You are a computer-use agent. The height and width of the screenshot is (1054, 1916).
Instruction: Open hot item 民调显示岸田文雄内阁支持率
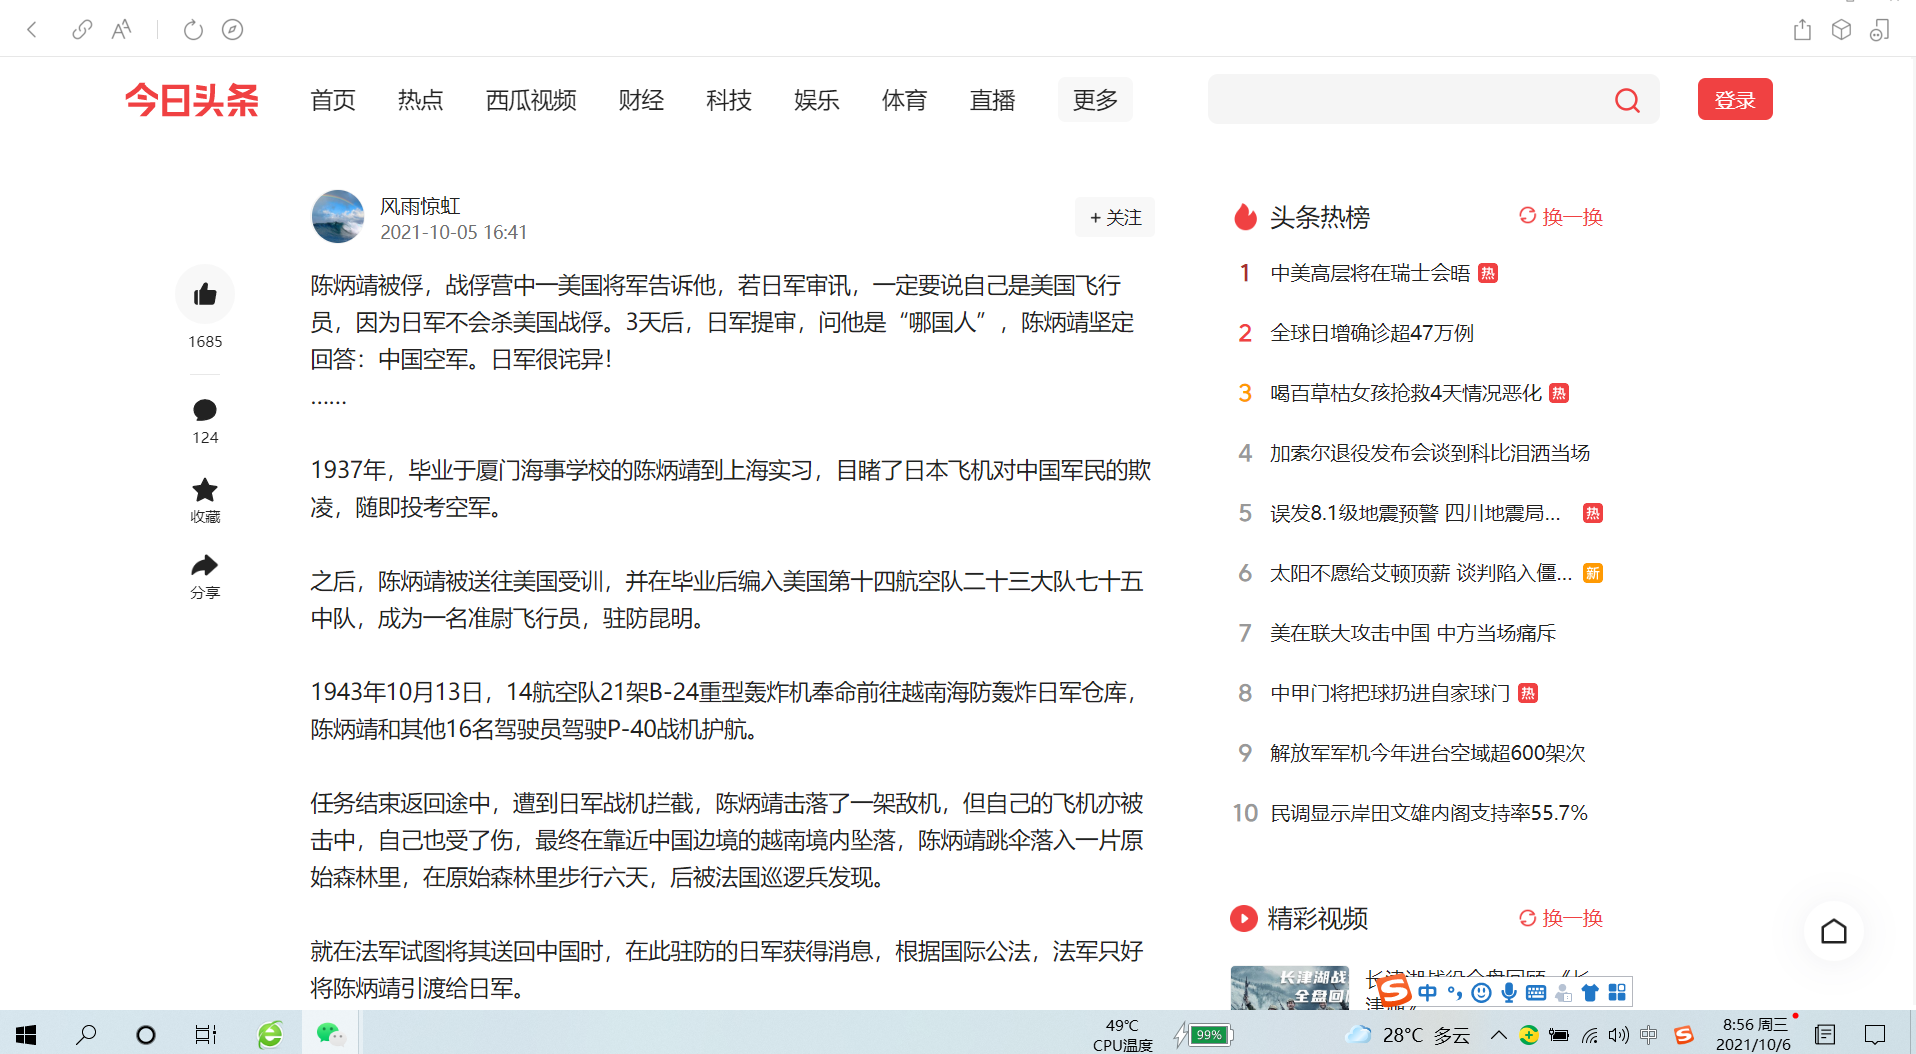[x=1429, y=813]
